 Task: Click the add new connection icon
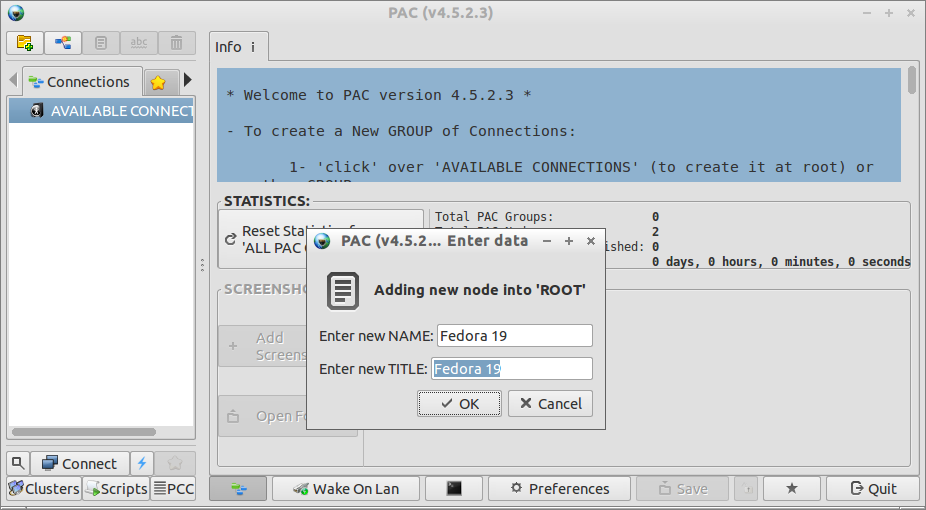pyautogui.click(x=63, y=42)
